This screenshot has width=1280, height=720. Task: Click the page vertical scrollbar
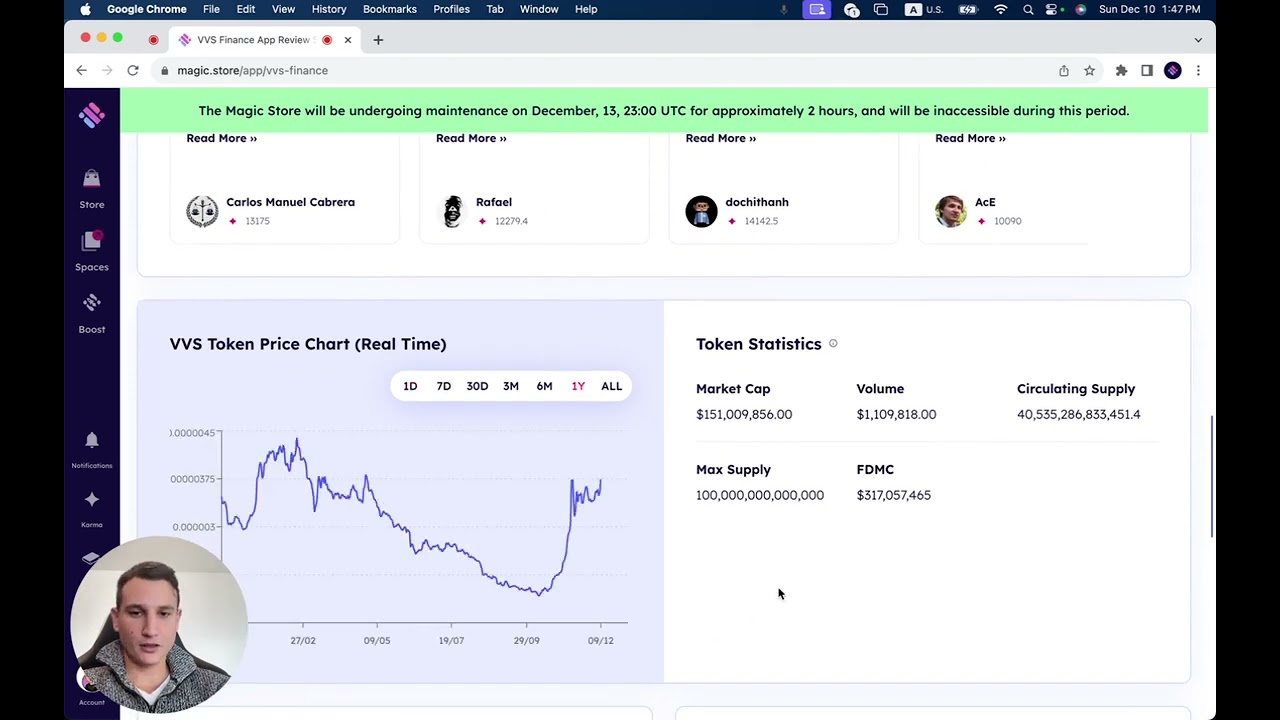coord(1212,476)
